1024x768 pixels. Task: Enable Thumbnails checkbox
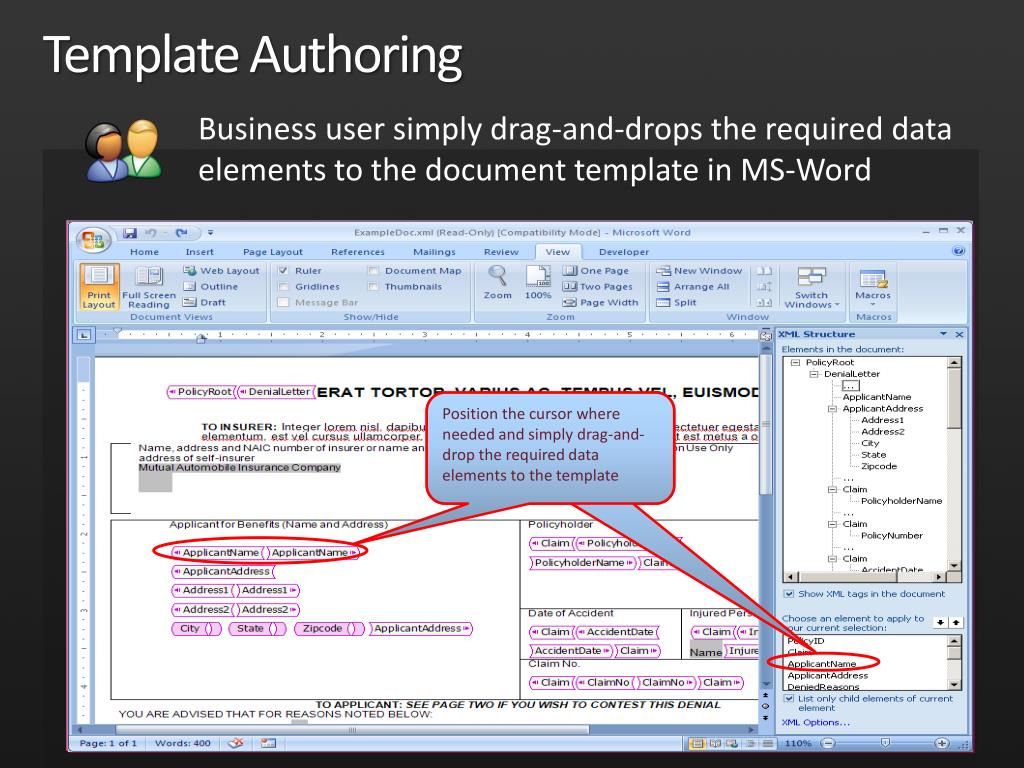coord(373,287)
